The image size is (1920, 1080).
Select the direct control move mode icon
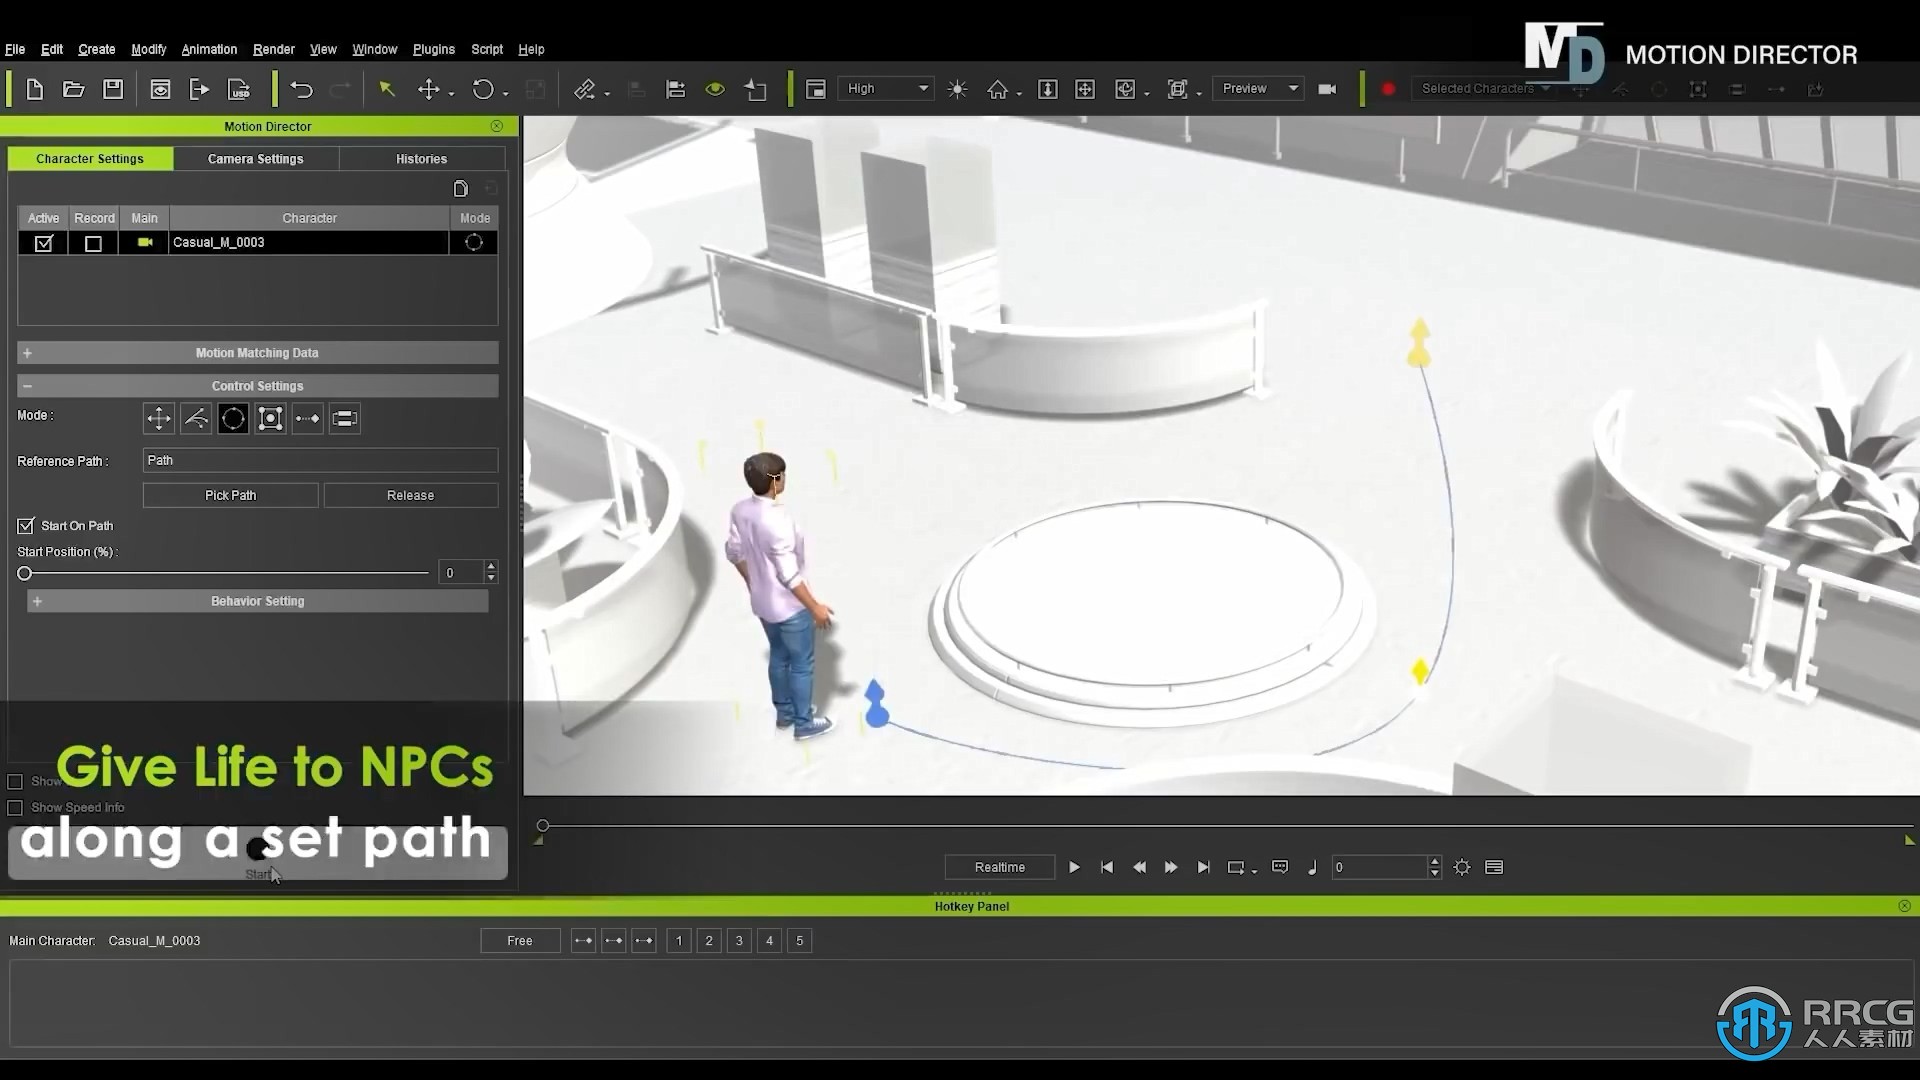(158, 418)
